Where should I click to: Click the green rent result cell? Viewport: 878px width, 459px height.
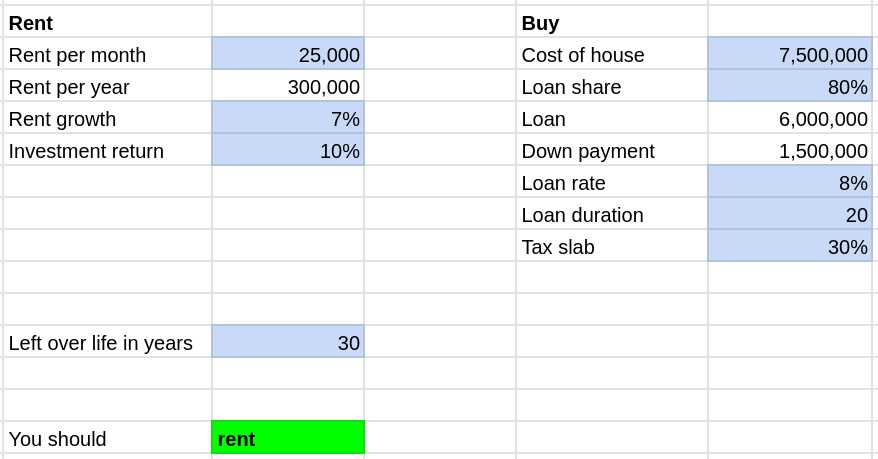[288, 437]
